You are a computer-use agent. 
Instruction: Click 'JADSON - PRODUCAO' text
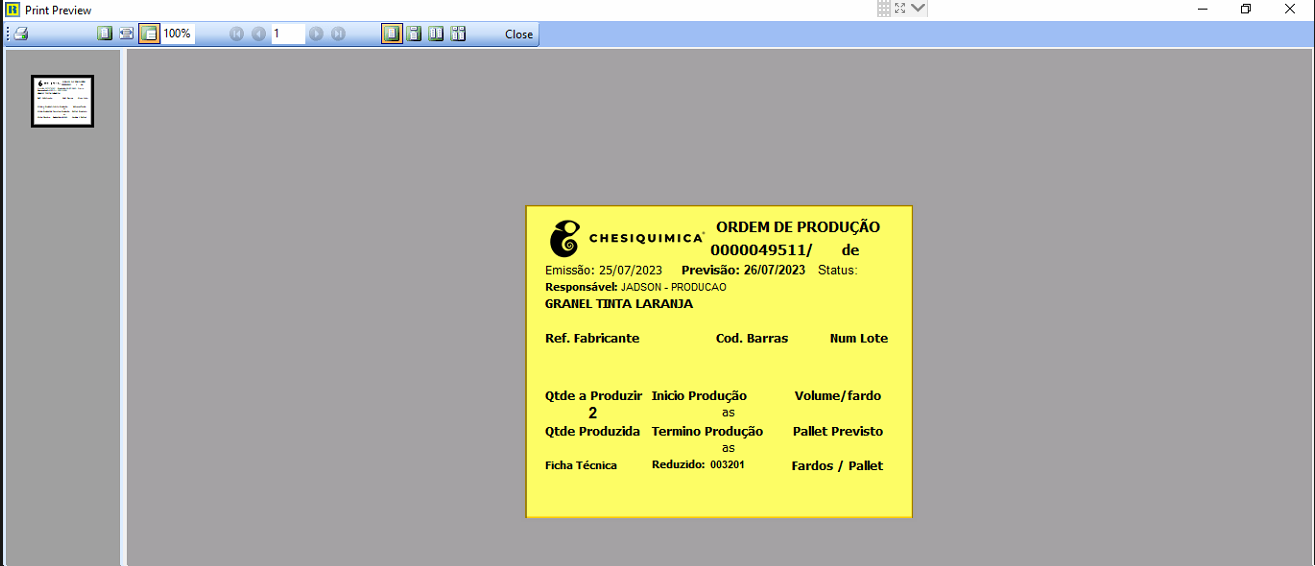point(673,287)
